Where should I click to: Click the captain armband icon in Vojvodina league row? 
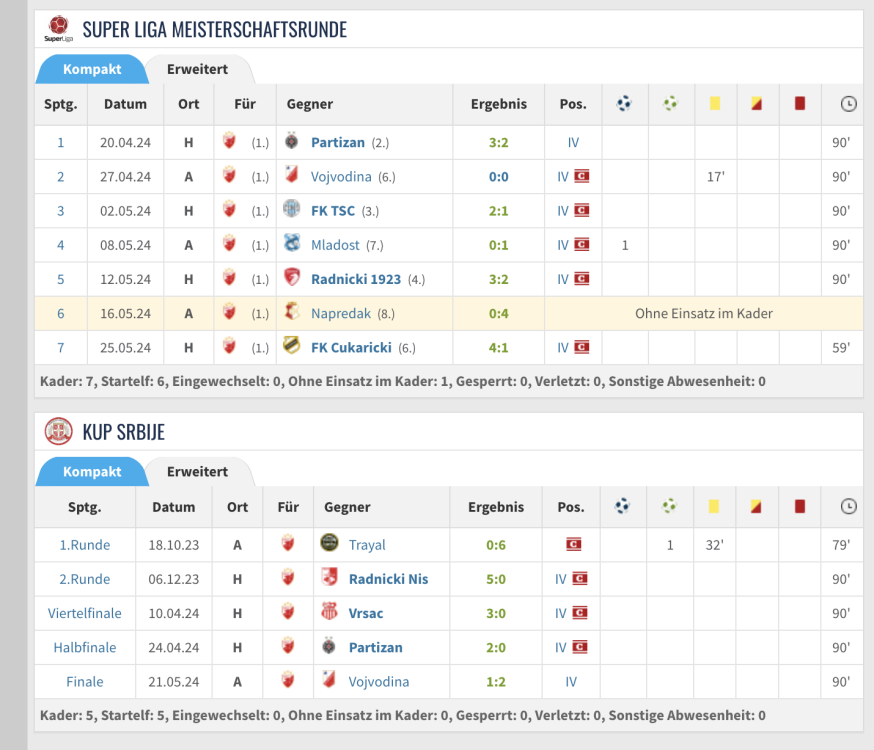tap(581, 177)
